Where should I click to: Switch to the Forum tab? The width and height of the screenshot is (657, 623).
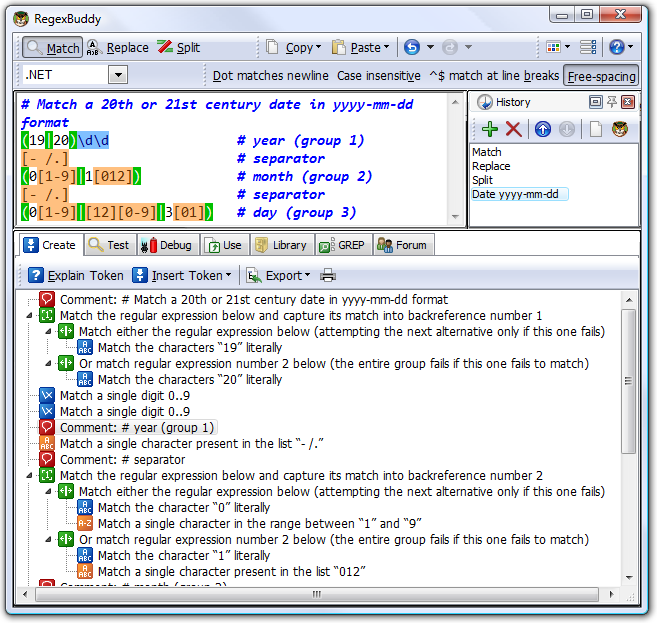click(403, 245)
